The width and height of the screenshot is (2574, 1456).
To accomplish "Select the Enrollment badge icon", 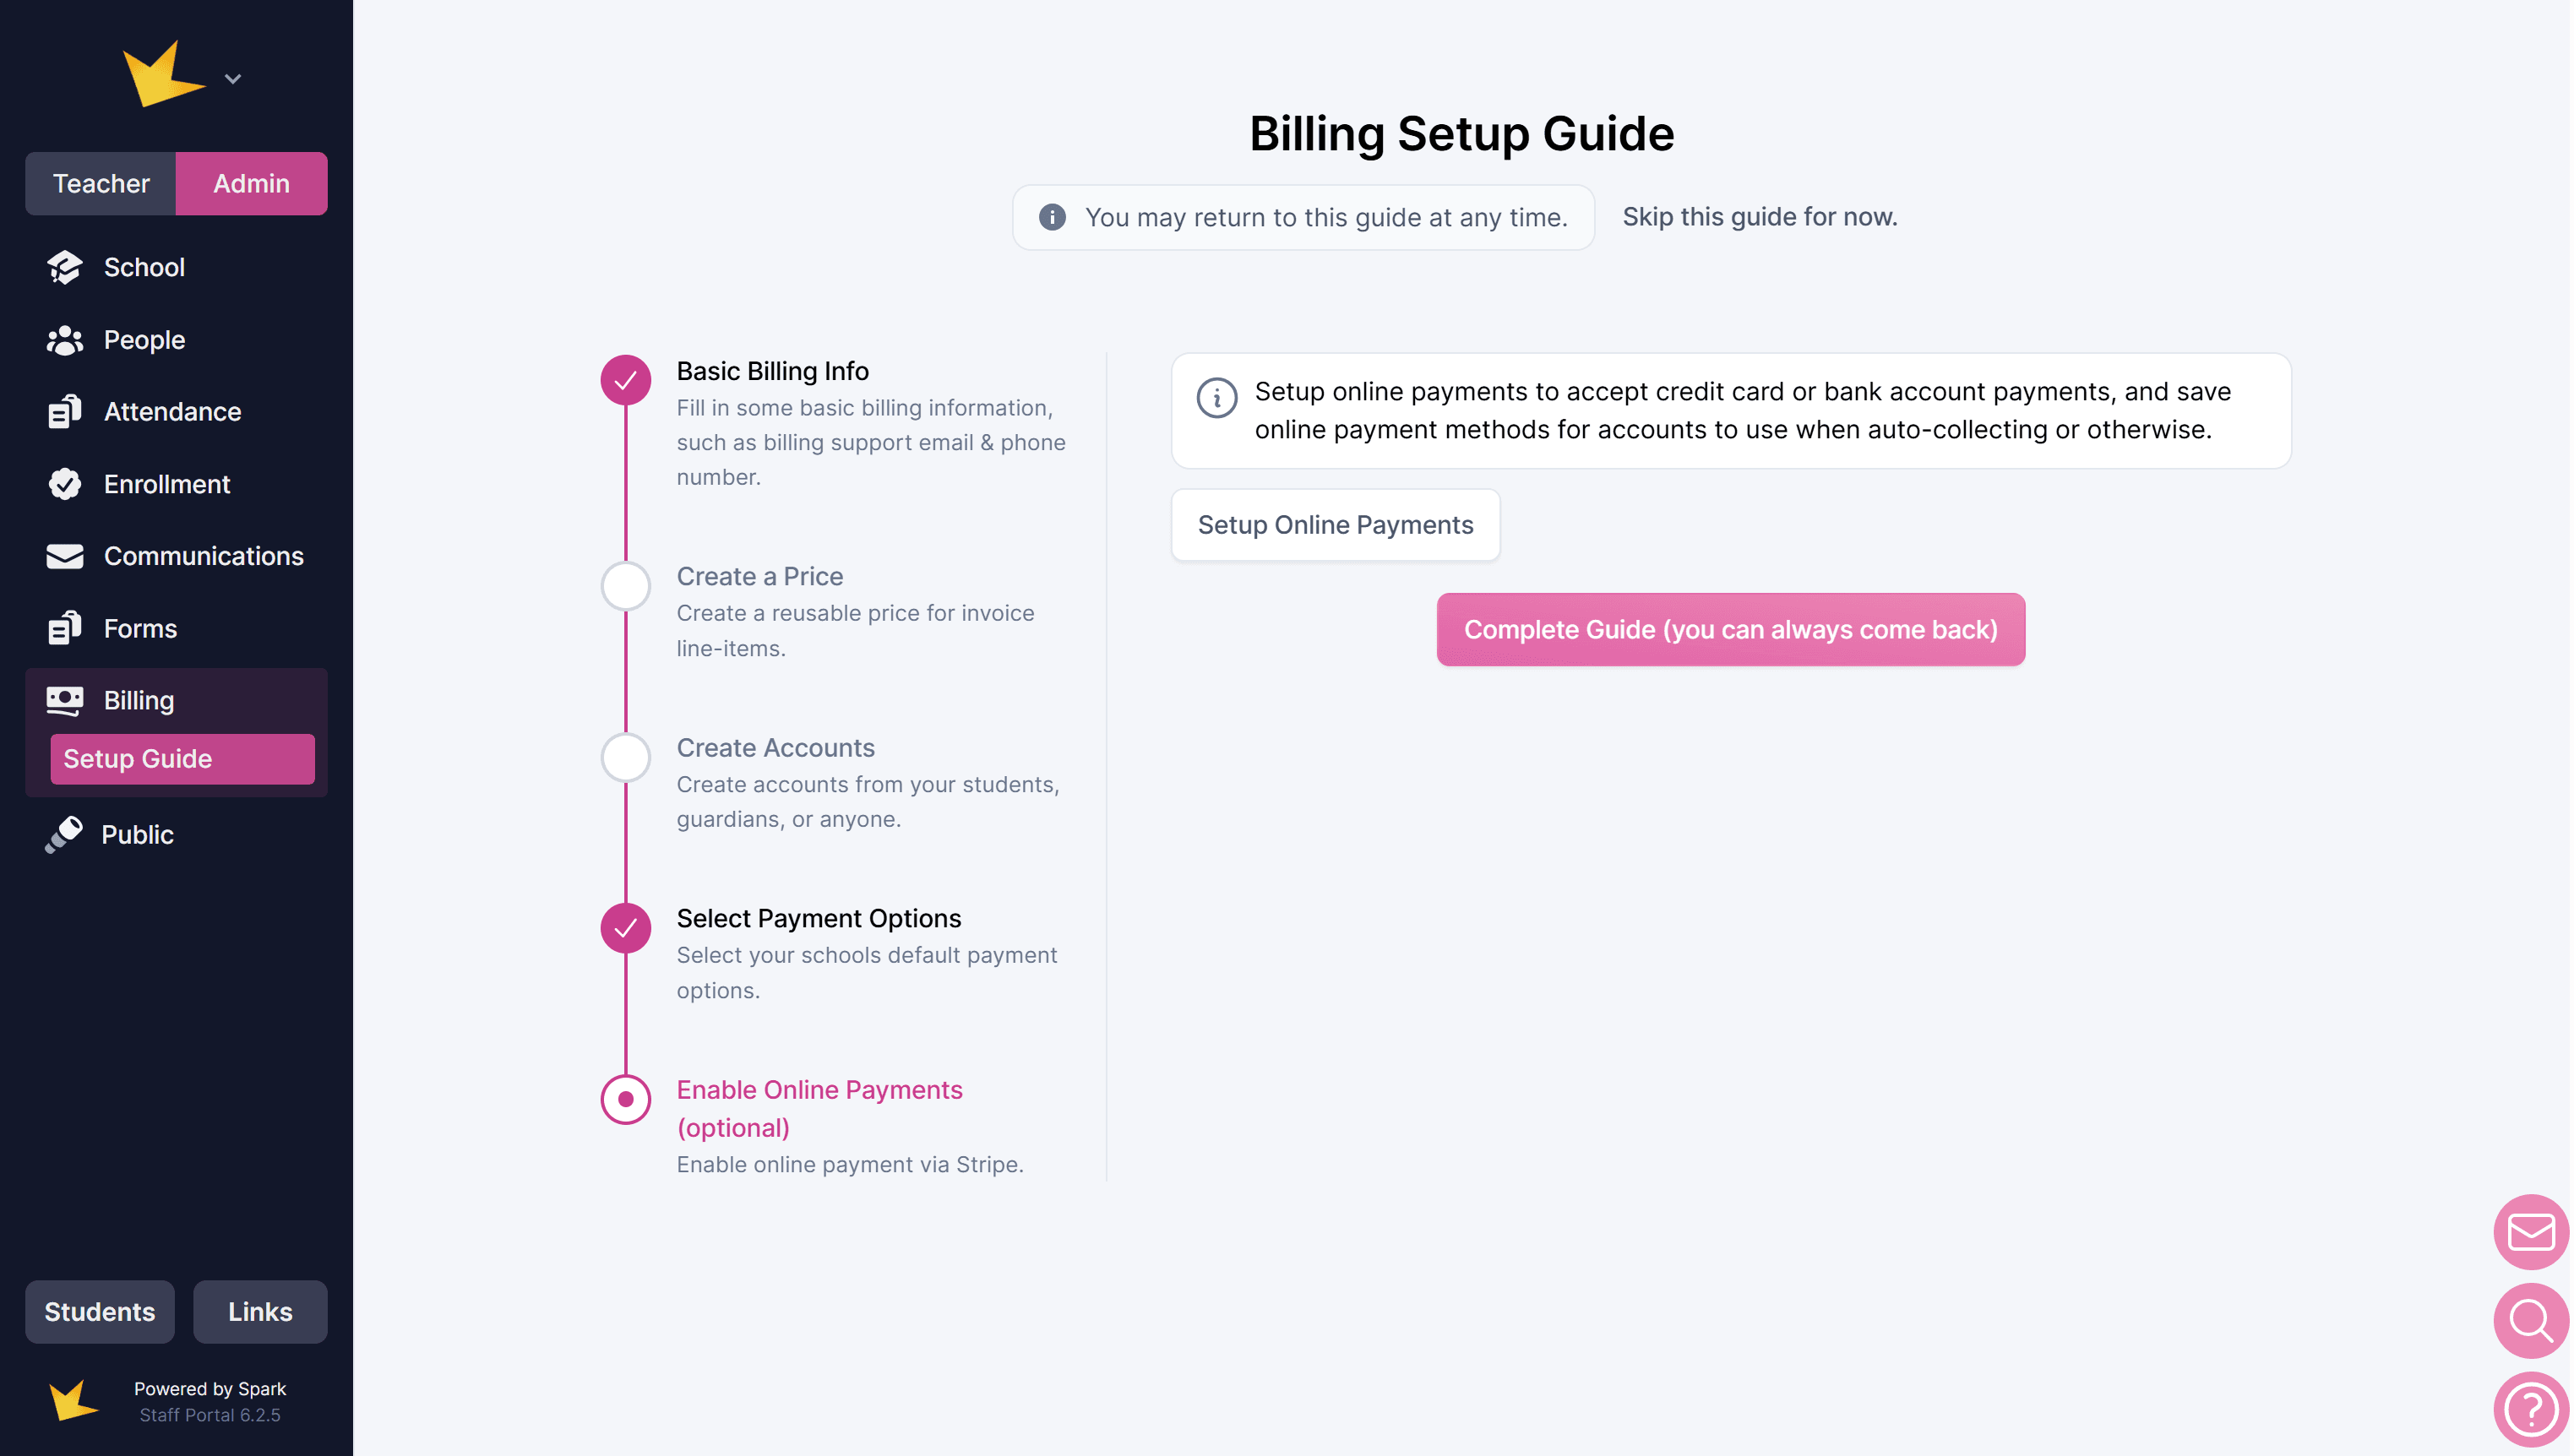I will (65, 484).
